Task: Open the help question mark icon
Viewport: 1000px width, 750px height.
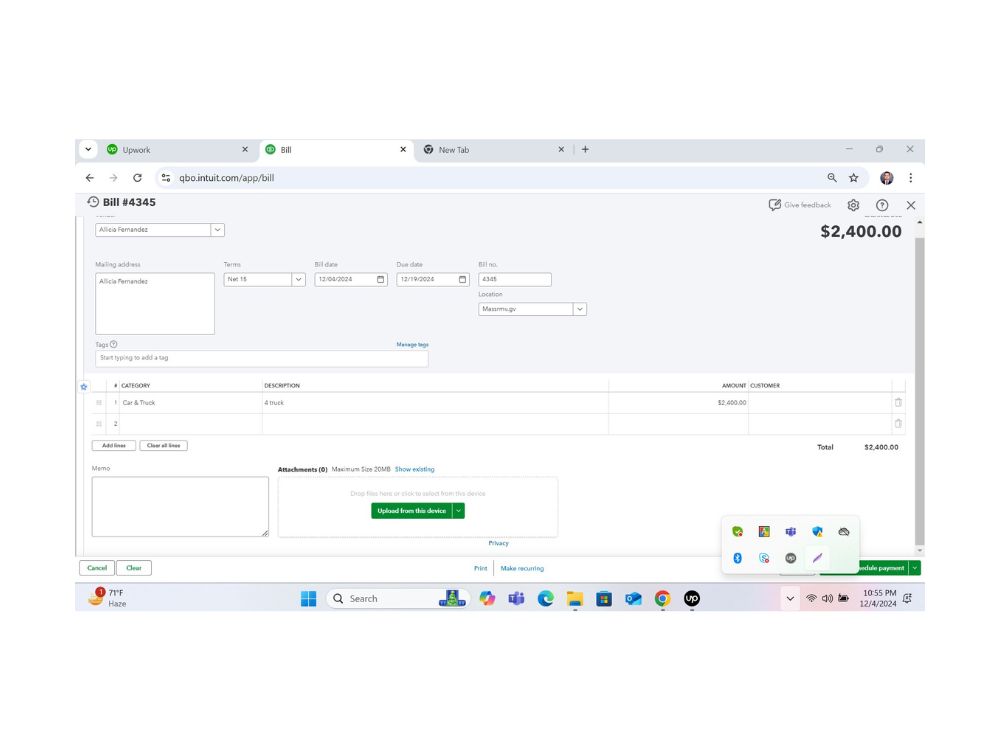Action: point(882,205)
